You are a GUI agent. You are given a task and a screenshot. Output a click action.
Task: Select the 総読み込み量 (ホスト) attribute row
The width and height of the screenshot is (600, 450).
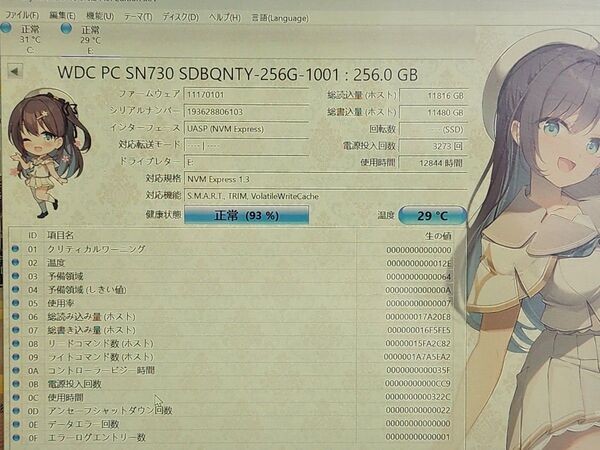pyautogui.click(x=232, y=317)
